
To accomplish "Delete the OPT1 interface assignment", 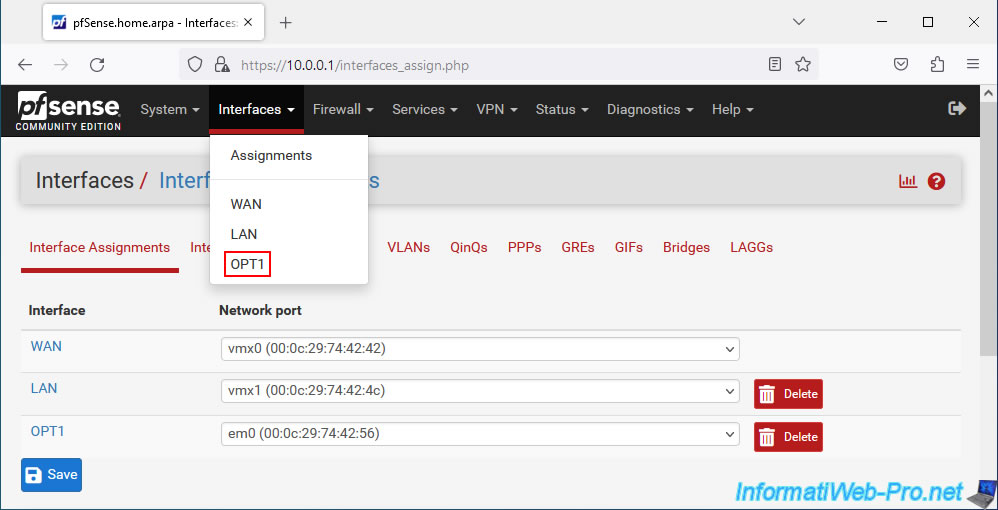I will pos(789,437).
